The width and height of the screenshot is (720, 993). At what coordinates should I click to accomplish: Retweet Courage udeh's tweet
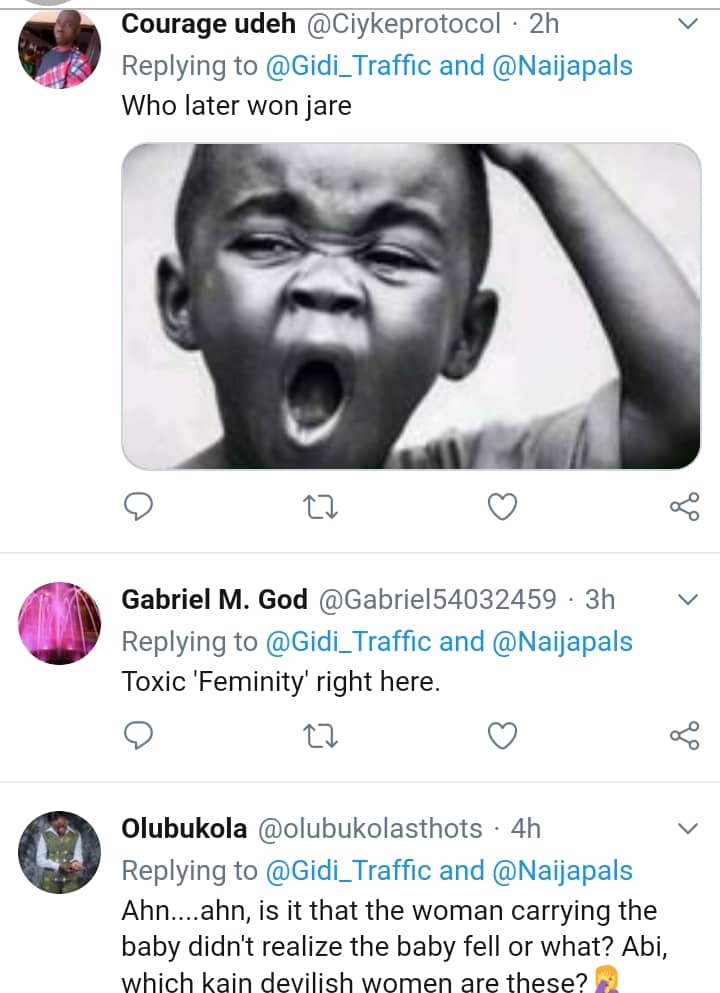(x=322, y=508)
